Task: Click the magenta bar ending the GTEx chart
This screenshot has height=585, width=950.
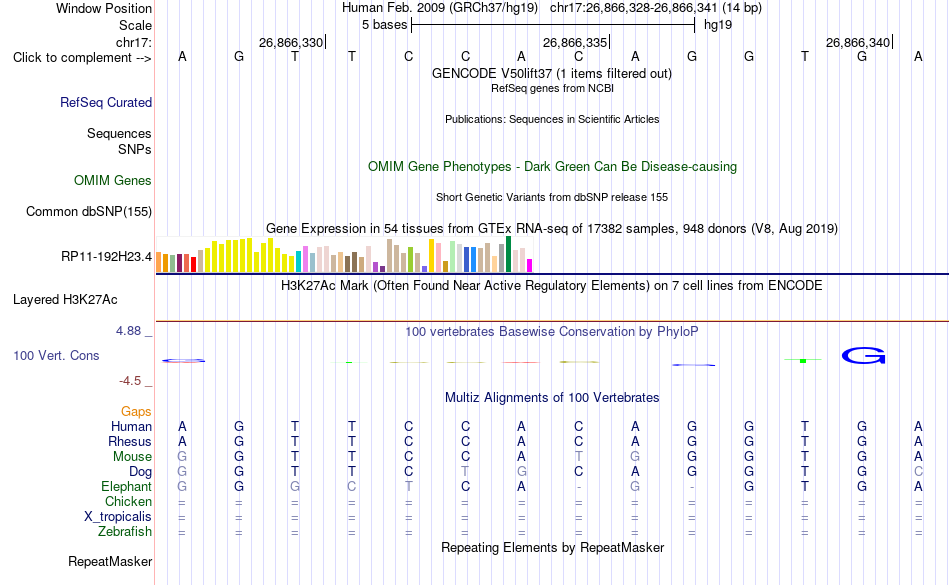Action: coord(530,265)
